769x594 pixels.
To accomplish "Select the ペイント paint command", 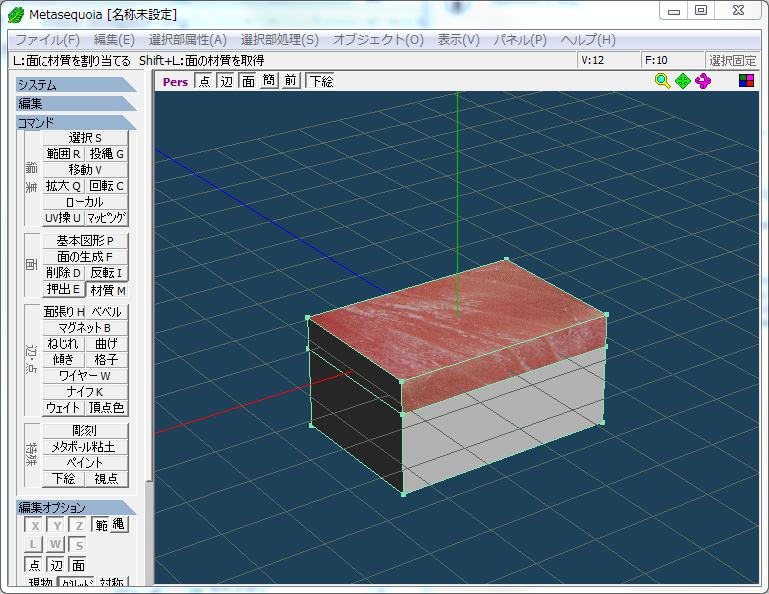I will (85, 463).
